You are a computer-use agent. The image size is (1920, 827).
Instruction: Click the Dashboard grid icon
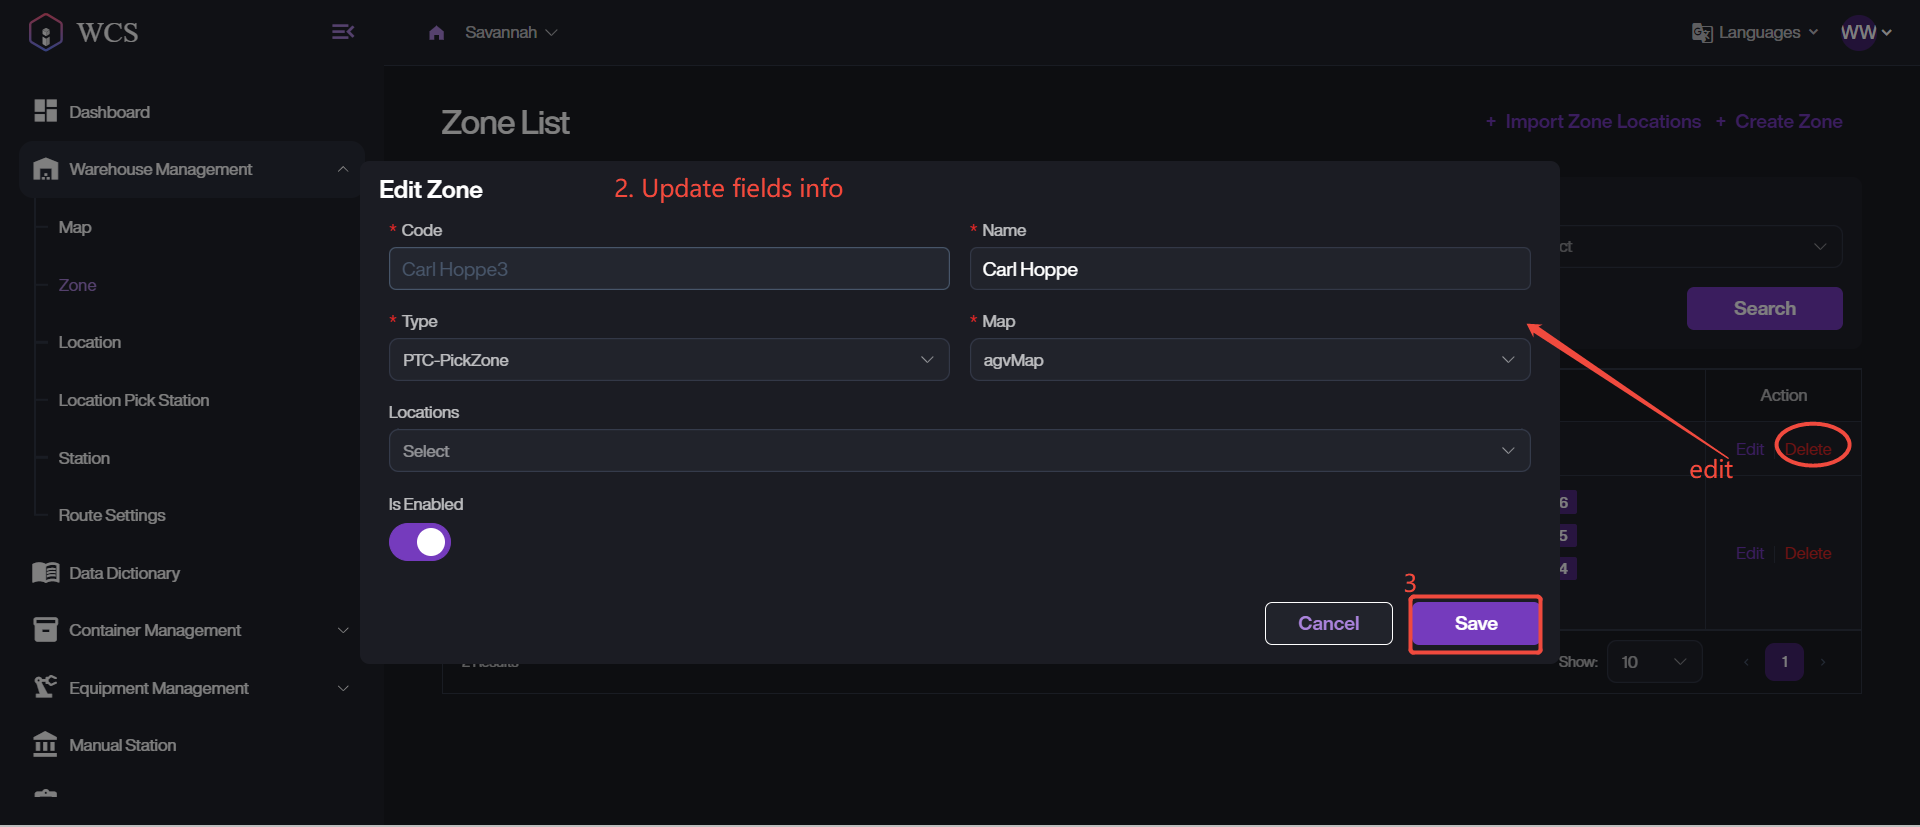45,111
